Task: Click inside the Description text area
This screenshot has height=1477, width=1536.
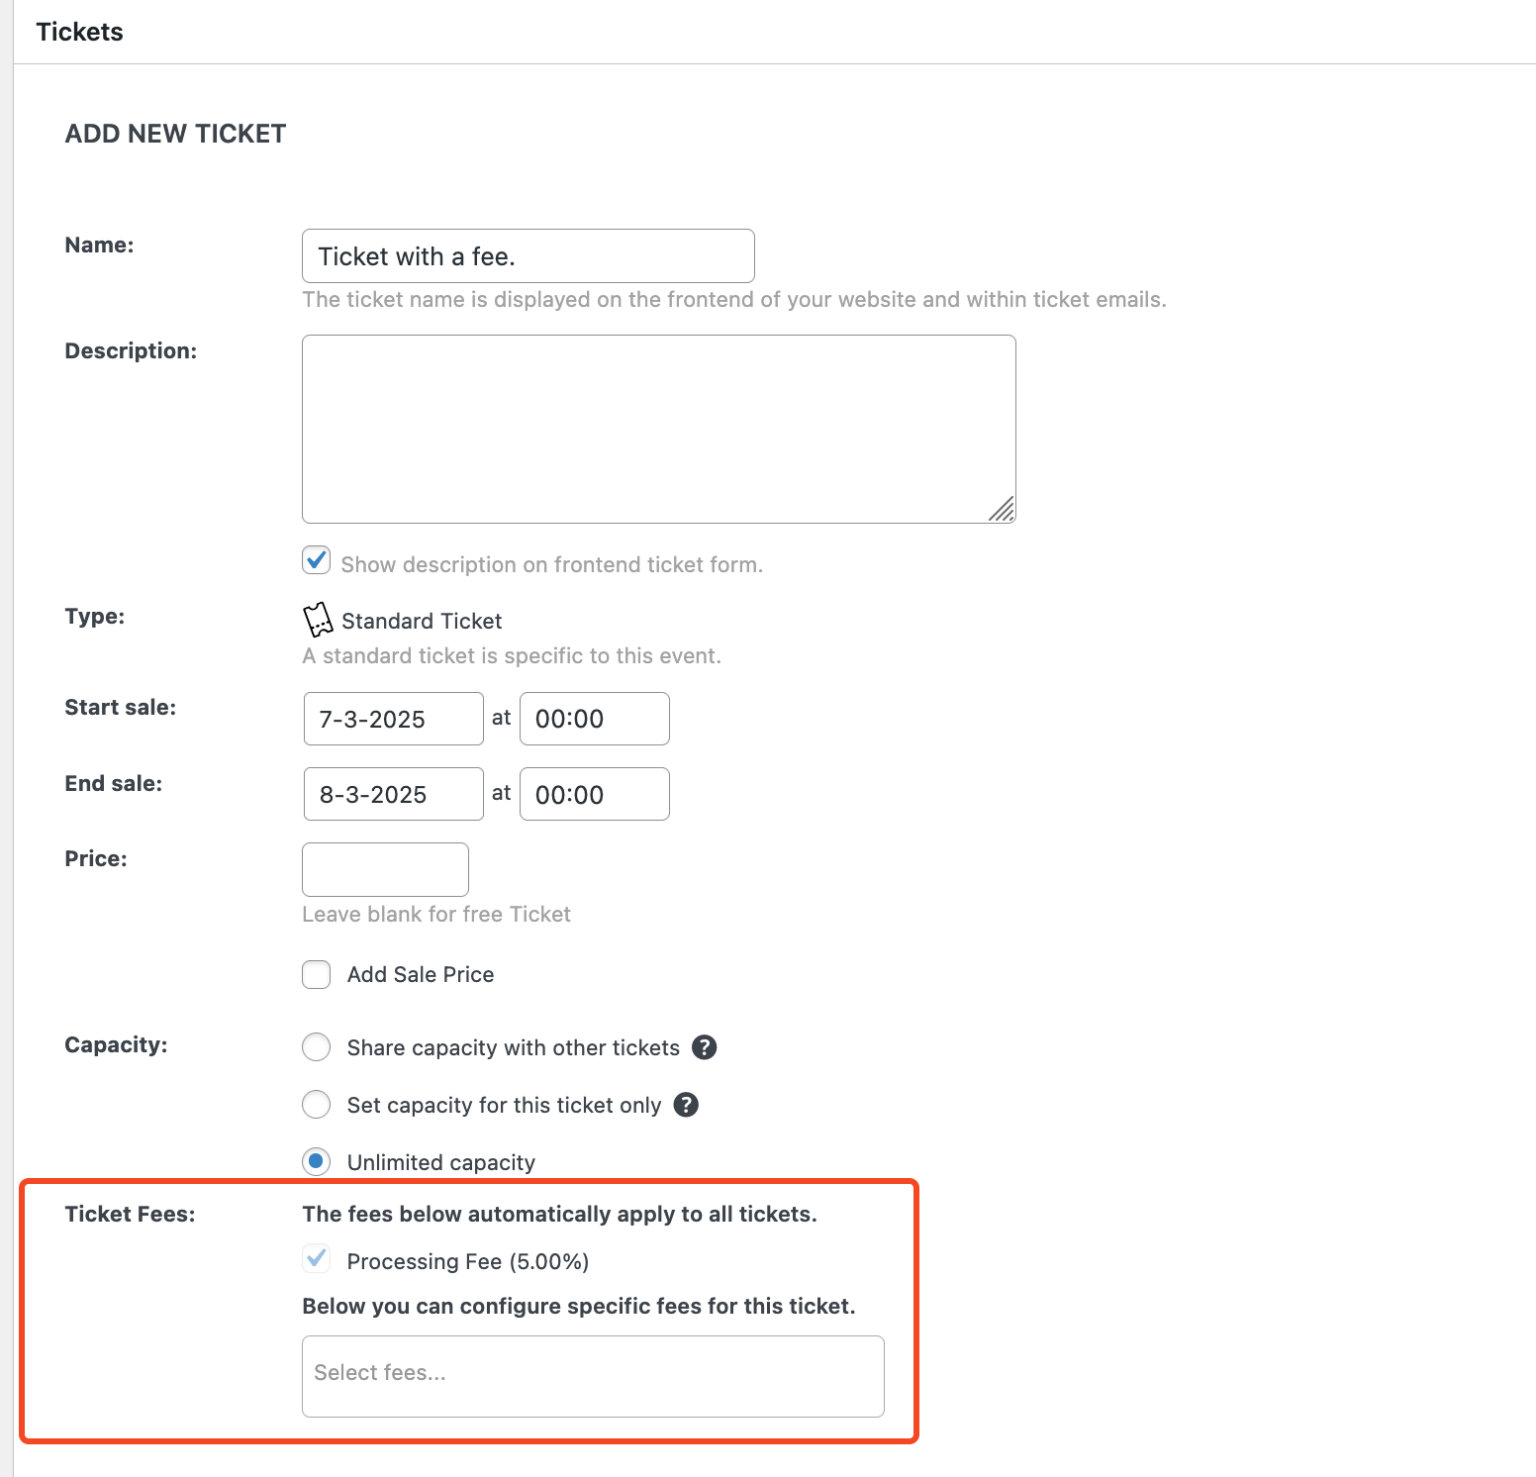Action: (x=657, y=427)
